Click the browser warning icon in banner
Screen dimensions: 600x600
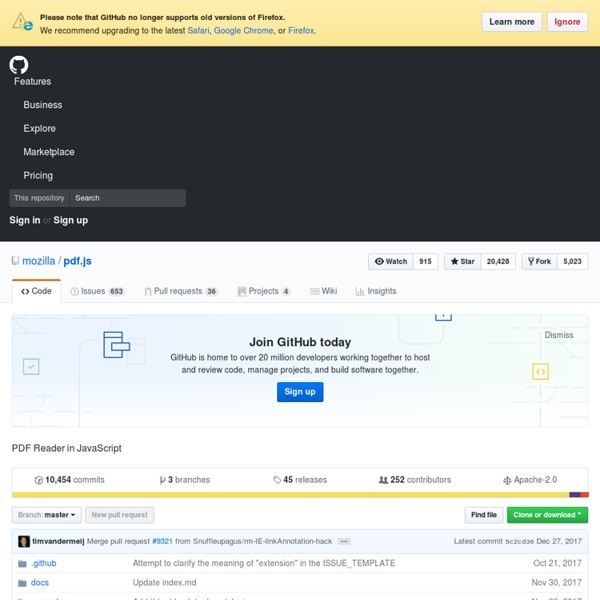tap(22, 22)
